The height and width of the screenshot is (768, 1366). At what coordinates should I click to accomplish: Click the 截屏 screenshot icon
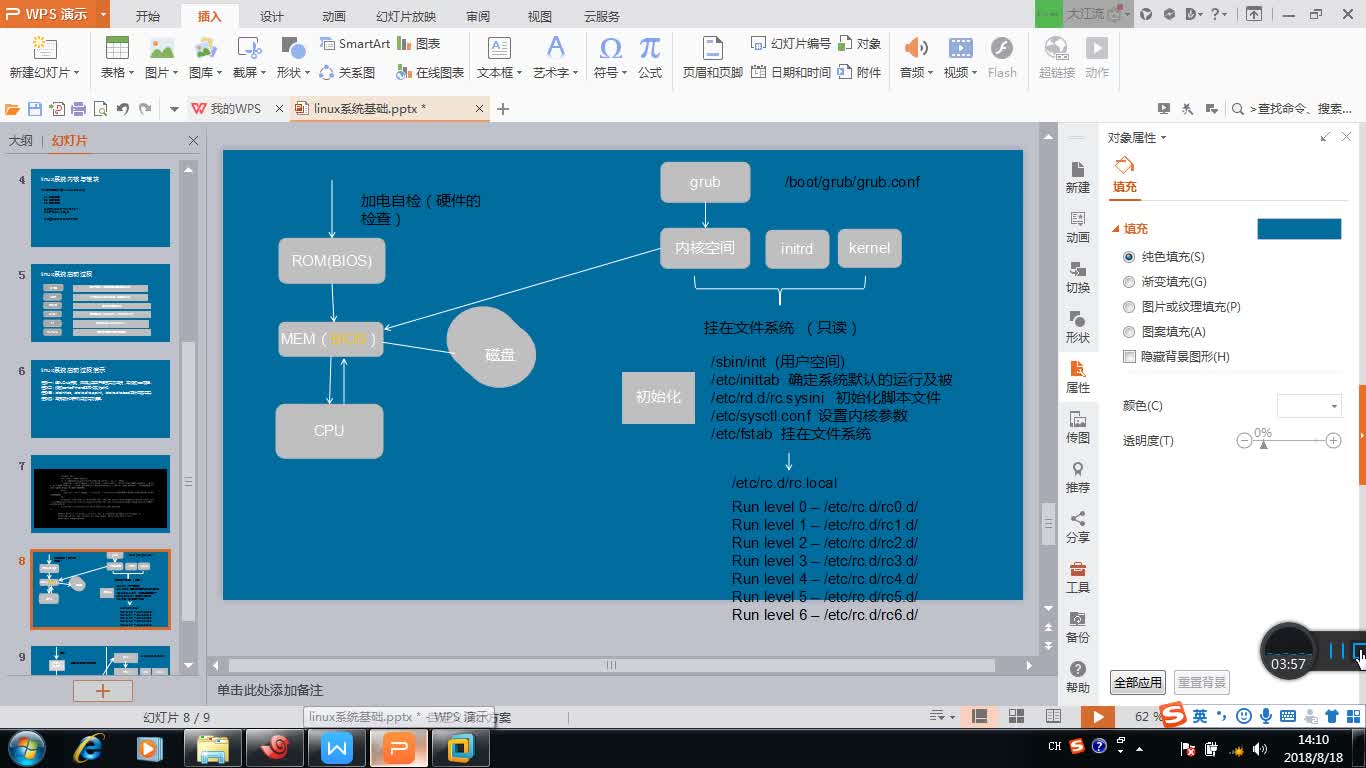click(249, 49)
